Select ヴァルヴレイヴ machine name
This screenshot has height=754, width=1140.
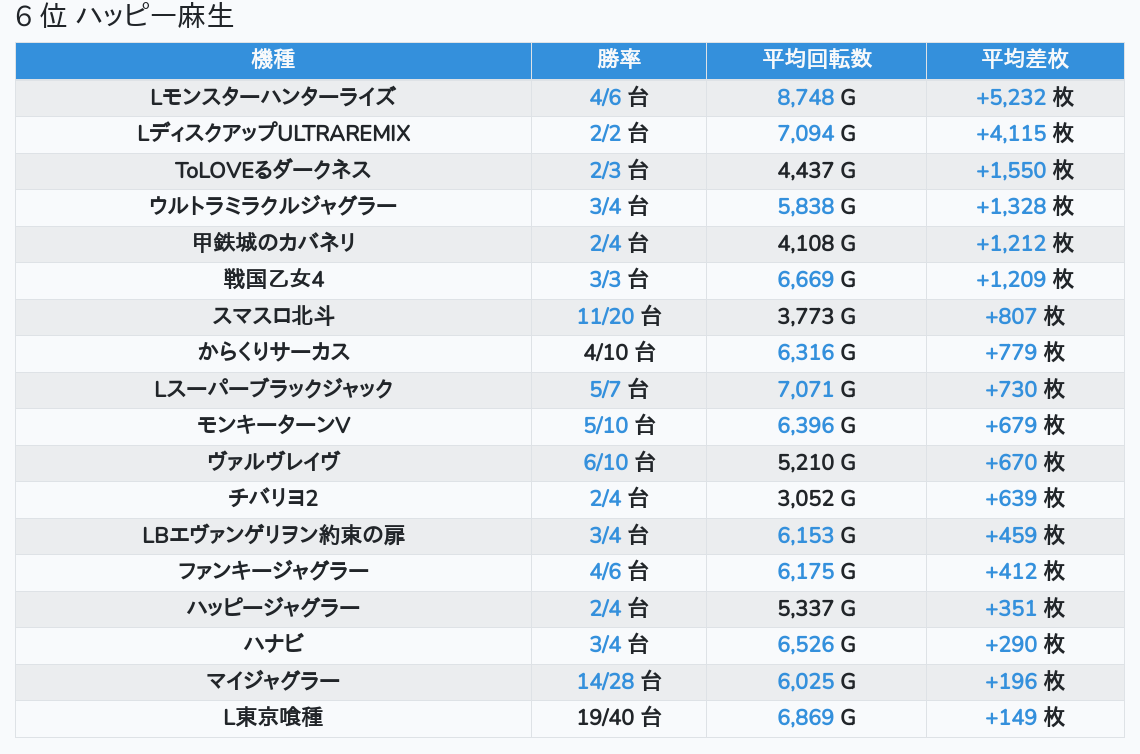[x=273, y=462]
